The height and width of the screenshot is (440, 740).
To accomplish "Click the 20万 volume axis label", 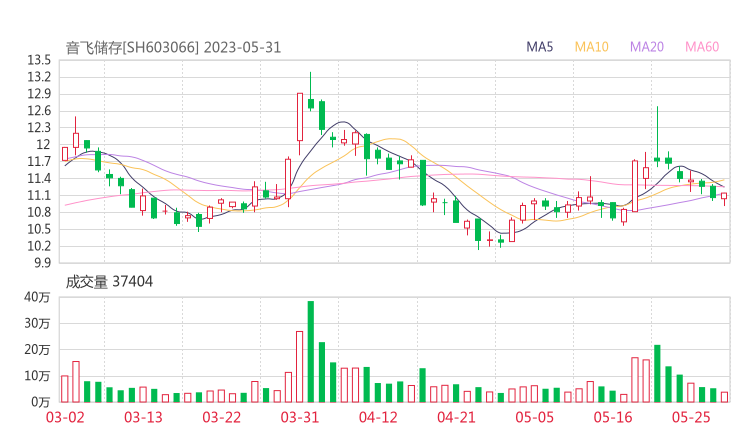I will [x=37, y=350].
